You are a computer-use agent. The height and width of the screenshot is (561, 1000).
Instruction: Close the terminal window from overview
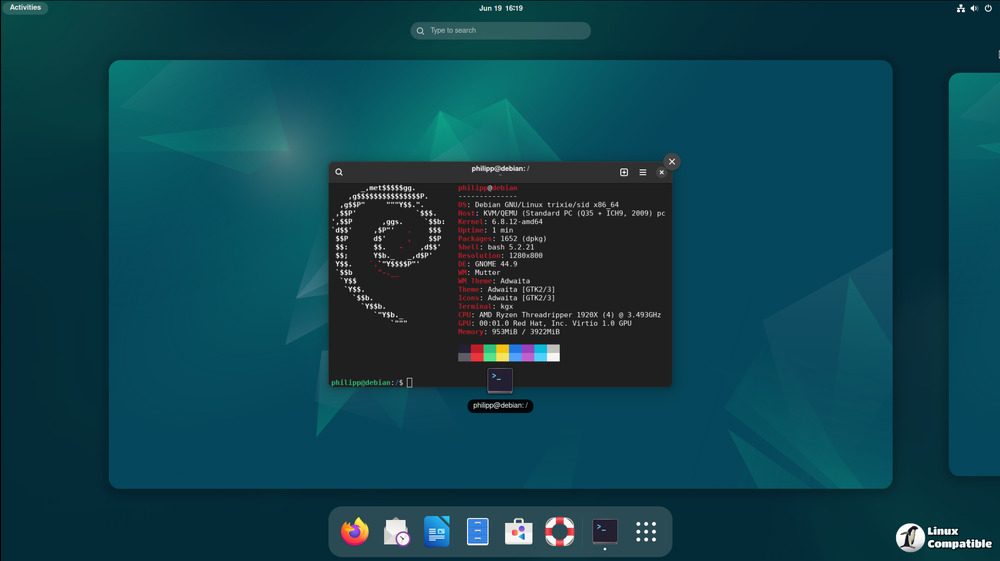[x=672, y=161]
